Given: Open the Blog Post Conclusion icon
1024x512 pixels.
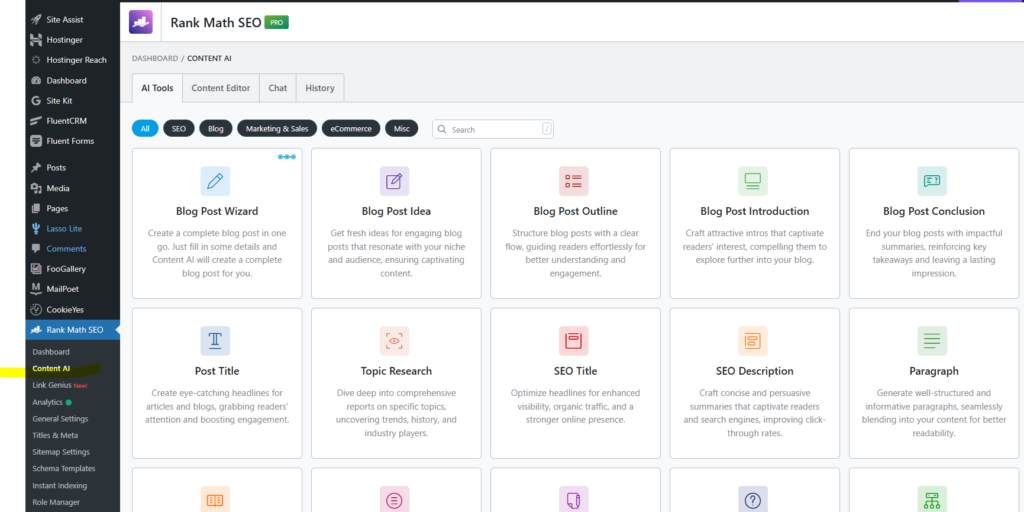Looking at the screenshot, I should pyautogui.click(x=932, y=181).
